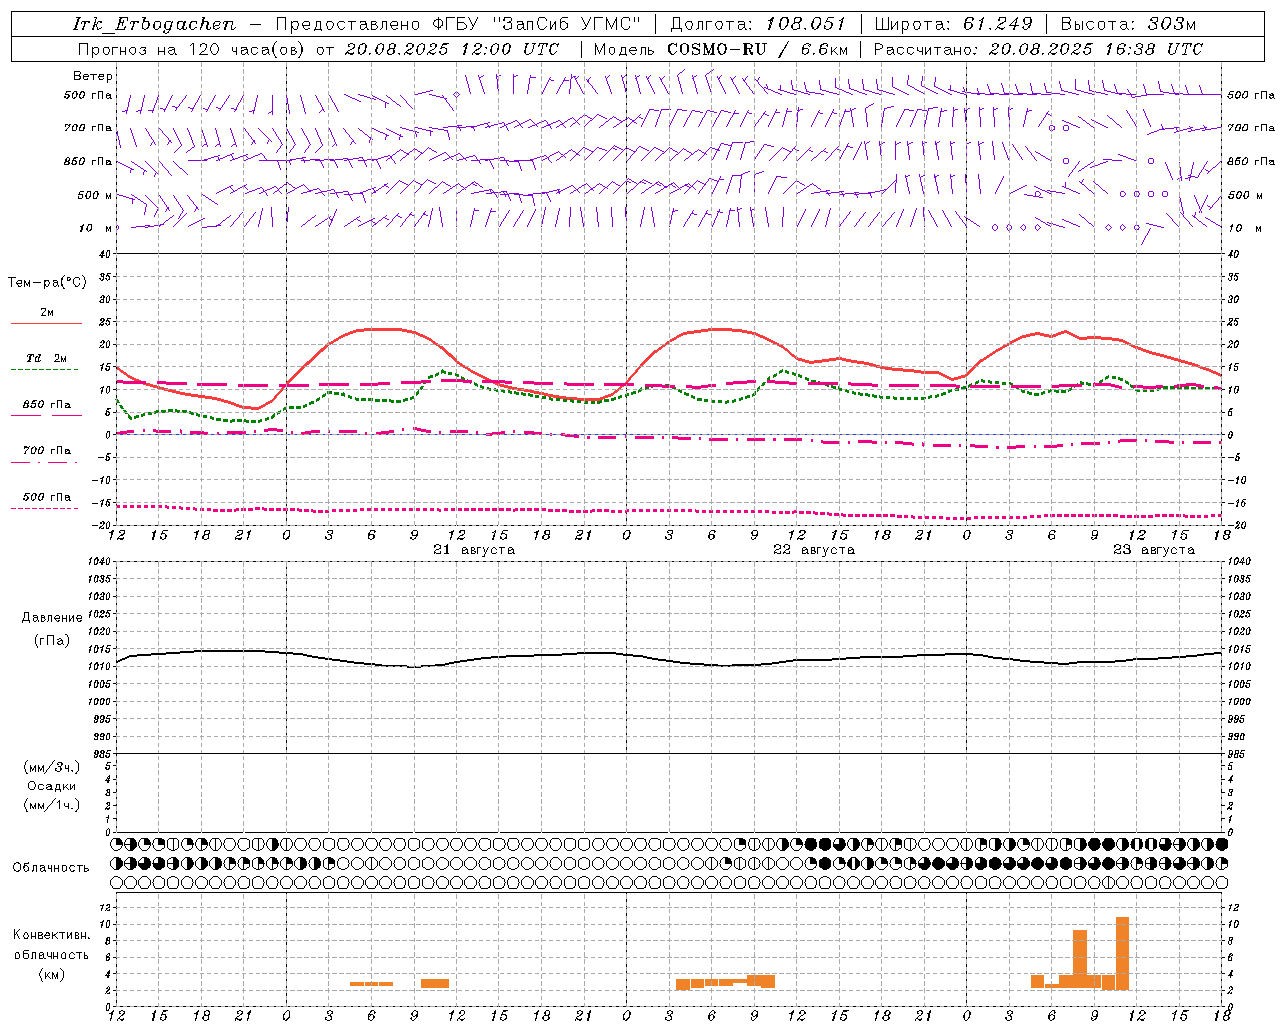The width and height of the screenshot is (1280, 1024).
Task: Click the left -20 temperature axis value
Action: pos(102,525)
